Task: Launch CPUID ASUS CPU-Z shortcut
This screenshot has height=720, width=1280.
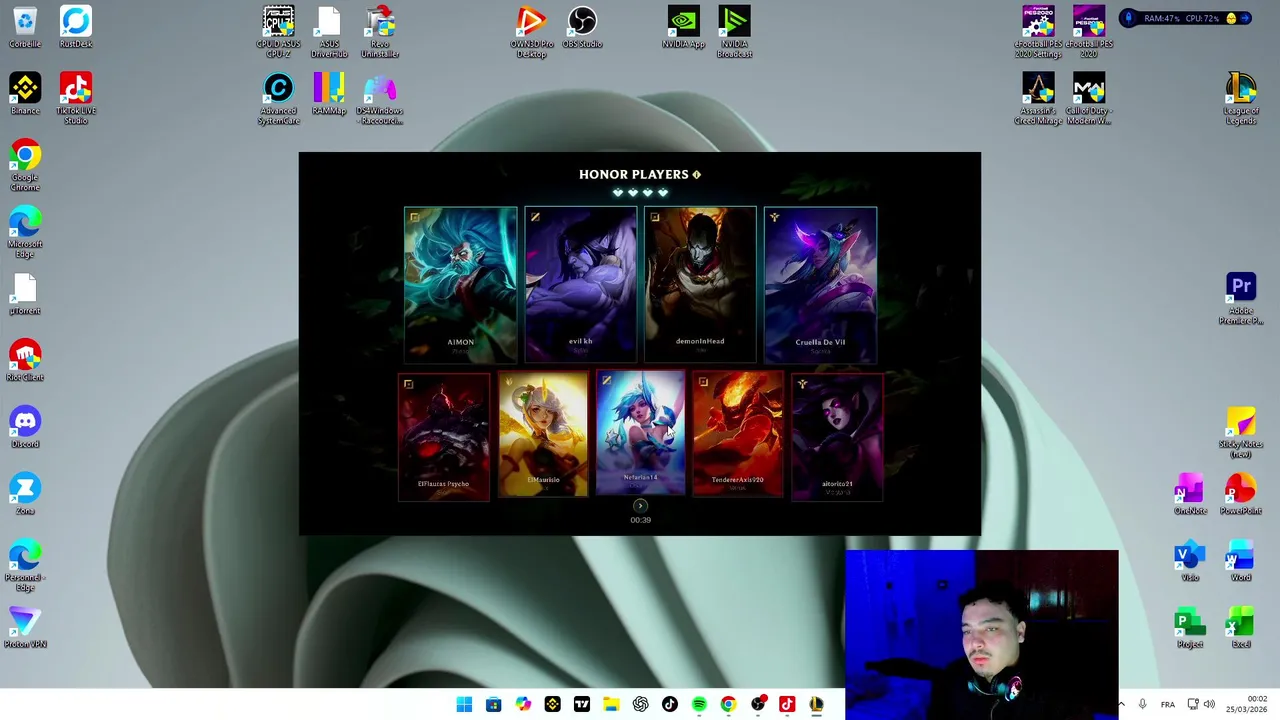Action: [x=278, y=32]
